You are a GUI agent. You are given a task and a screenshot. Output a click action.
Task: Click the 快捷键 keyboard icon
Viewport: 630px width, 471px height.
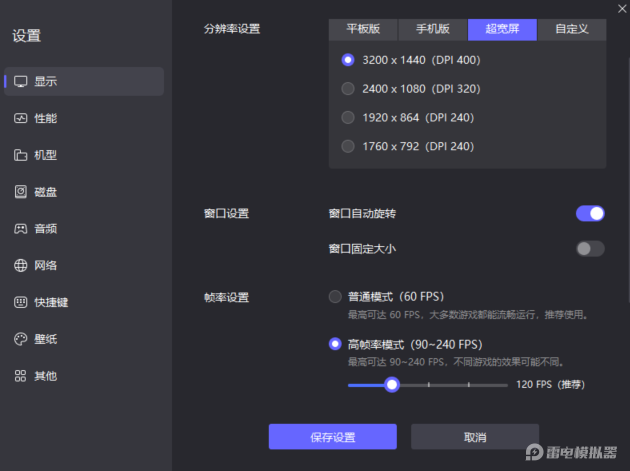(20, 302)
